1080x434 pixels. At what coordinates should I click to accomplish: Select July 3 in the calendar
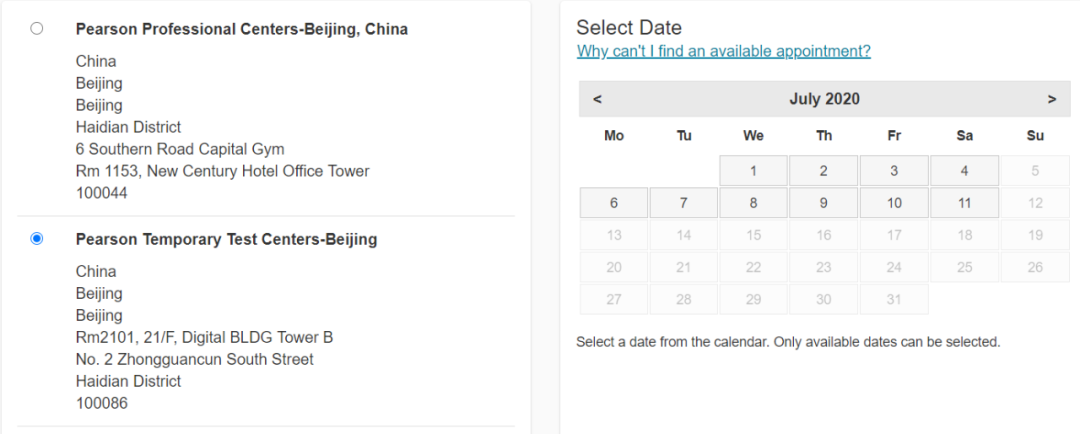coord(894,171)
